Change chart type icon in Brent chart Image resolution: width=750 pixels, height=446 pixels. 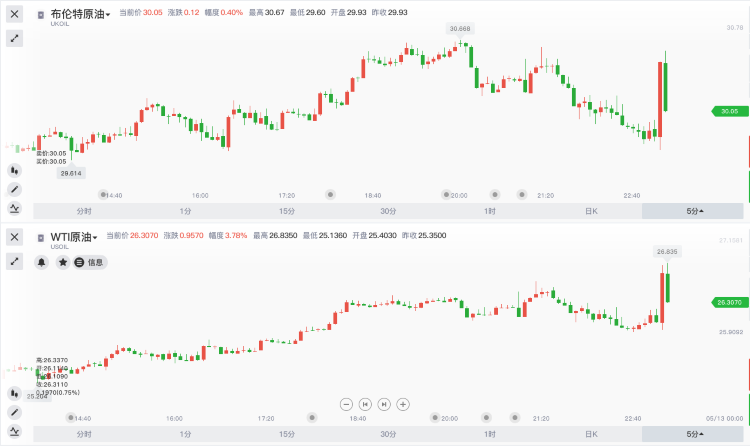point(14,170)
